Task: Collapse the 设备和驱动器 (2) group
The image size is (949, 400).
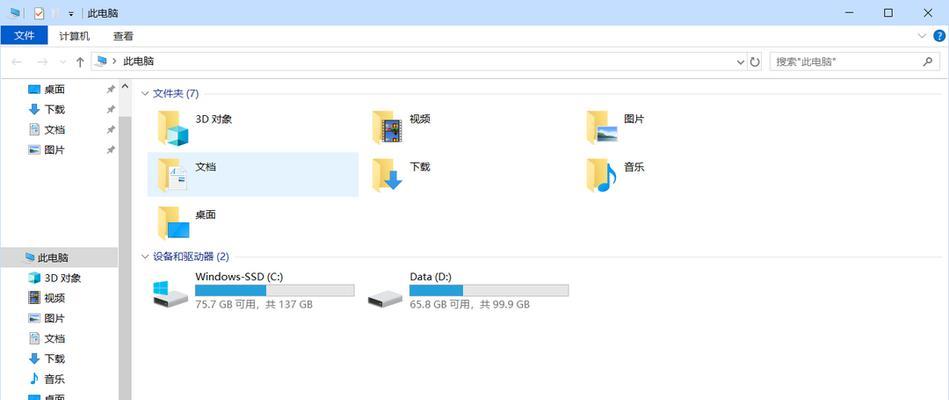Action: click(x=145, y=257)
